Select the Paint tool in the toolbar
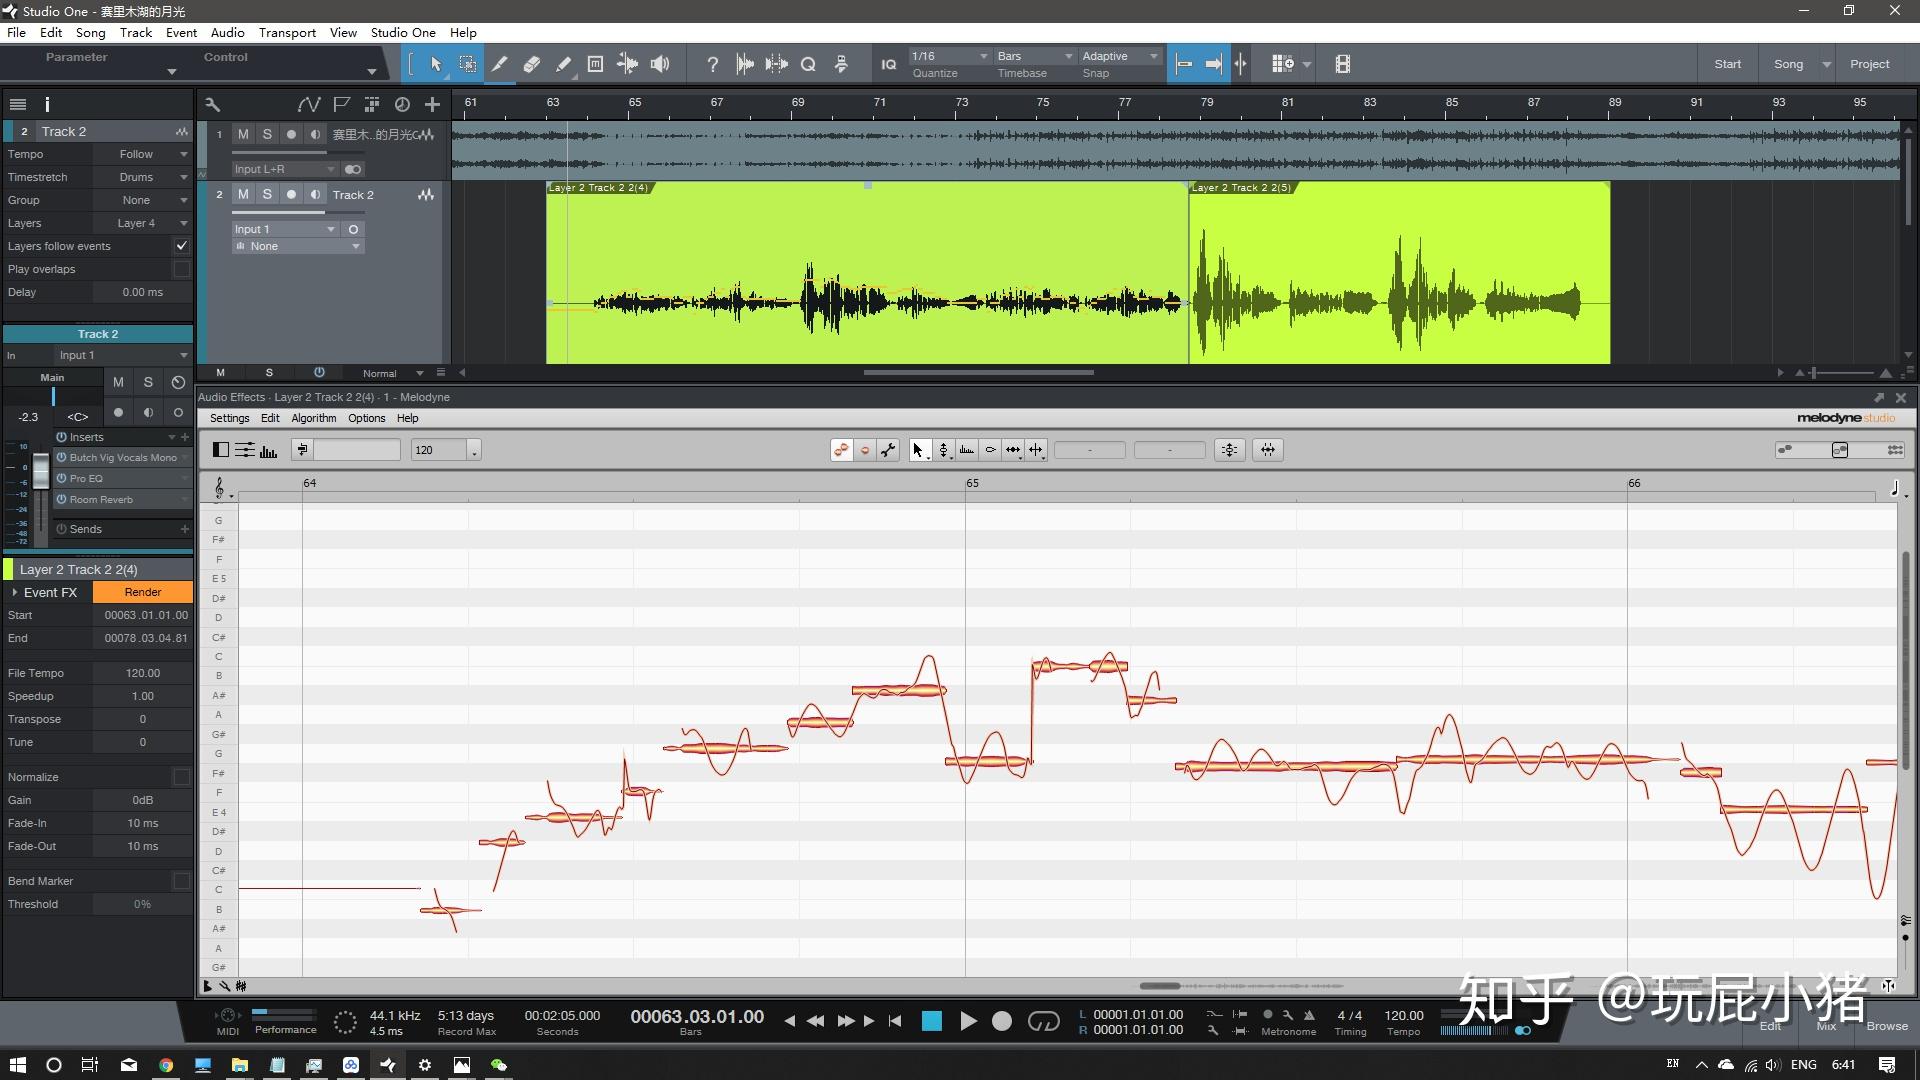The width and height of the screenshot is (1920, 1080). (563, 64)
